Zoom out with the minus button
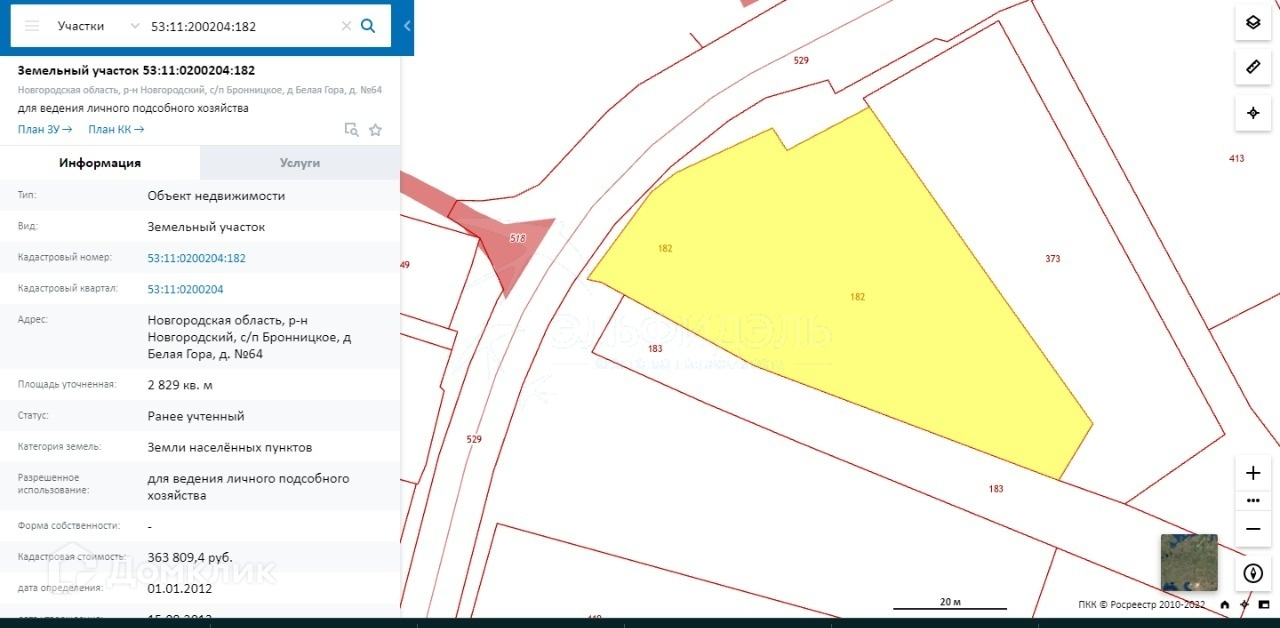Viewport: 1280px width, 628px height. (1252, 528)
